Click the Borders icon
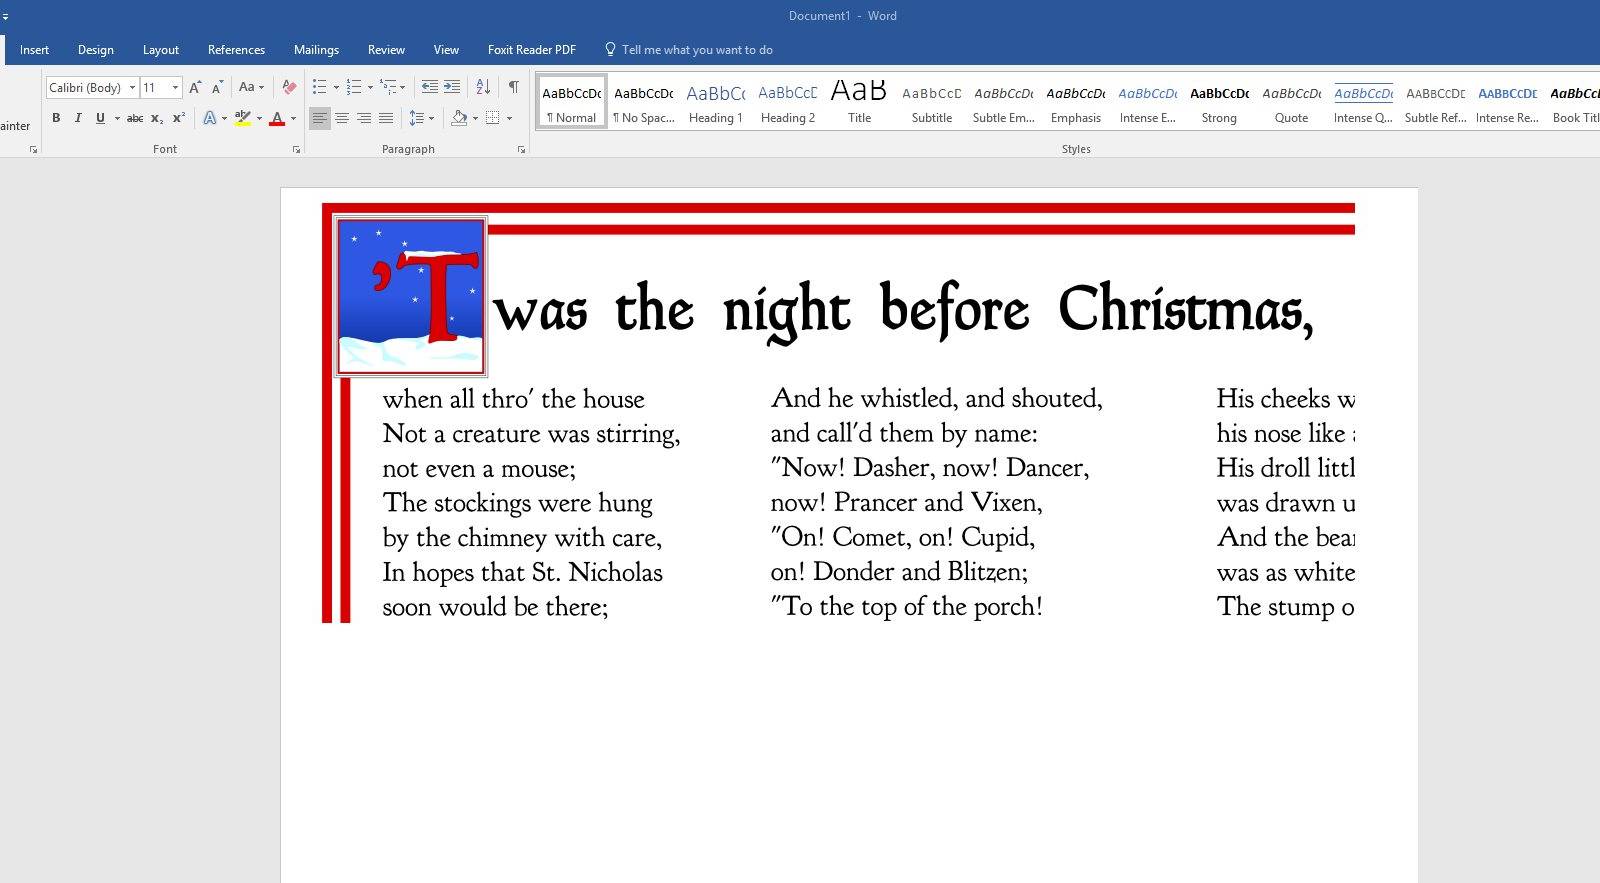1600x883 pixels. point(492,118)
